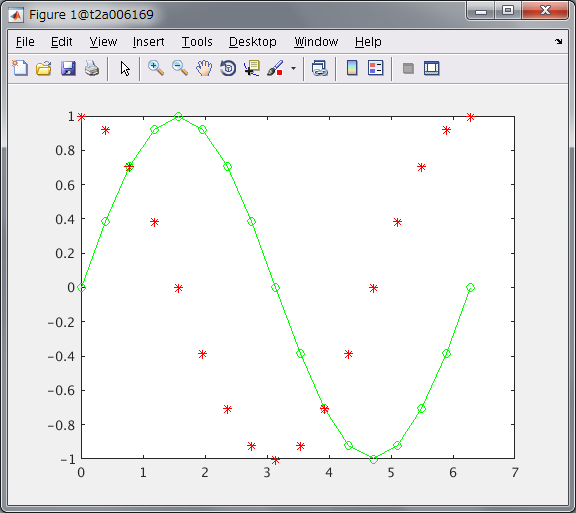
Task: Toggle the Data Cursor tool
Action: 252,68
